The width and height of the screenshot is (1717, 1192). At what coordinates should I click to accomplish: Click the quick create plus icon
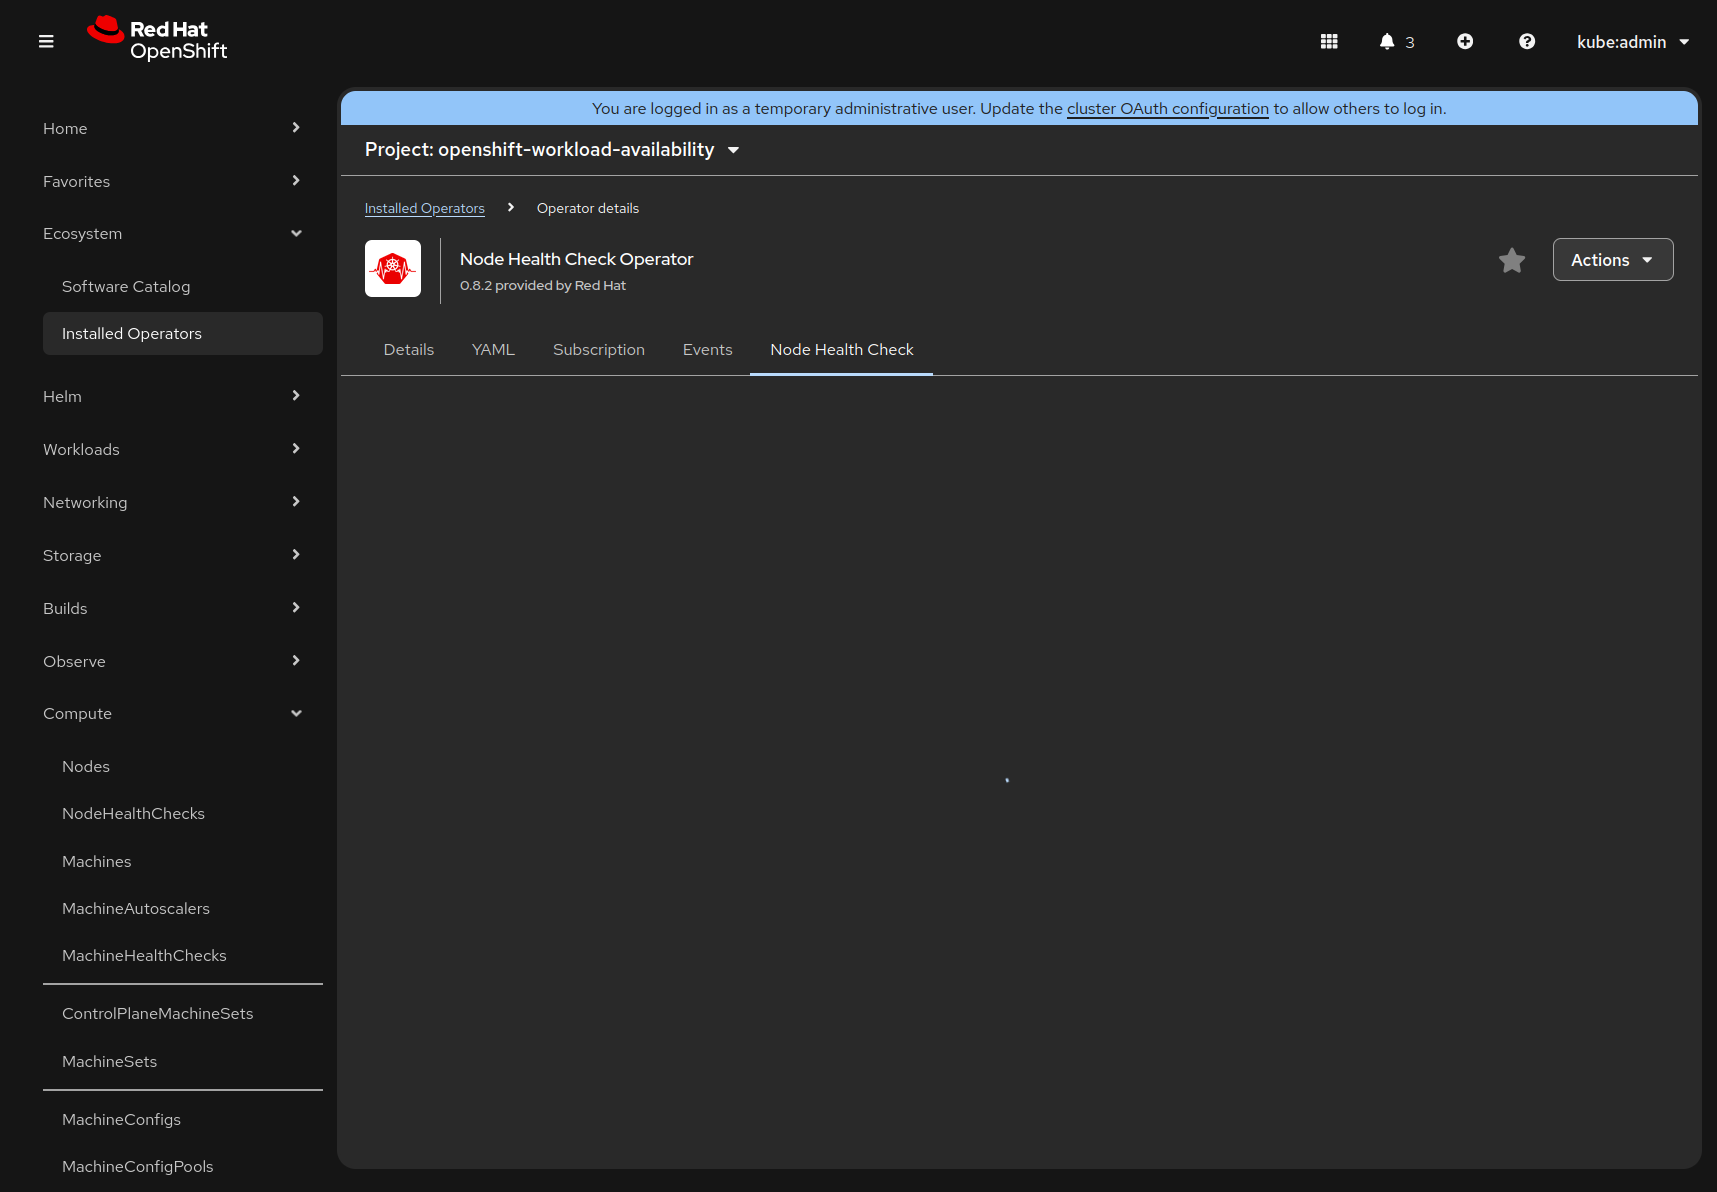pyautogui.click(x=1465, y=41)
